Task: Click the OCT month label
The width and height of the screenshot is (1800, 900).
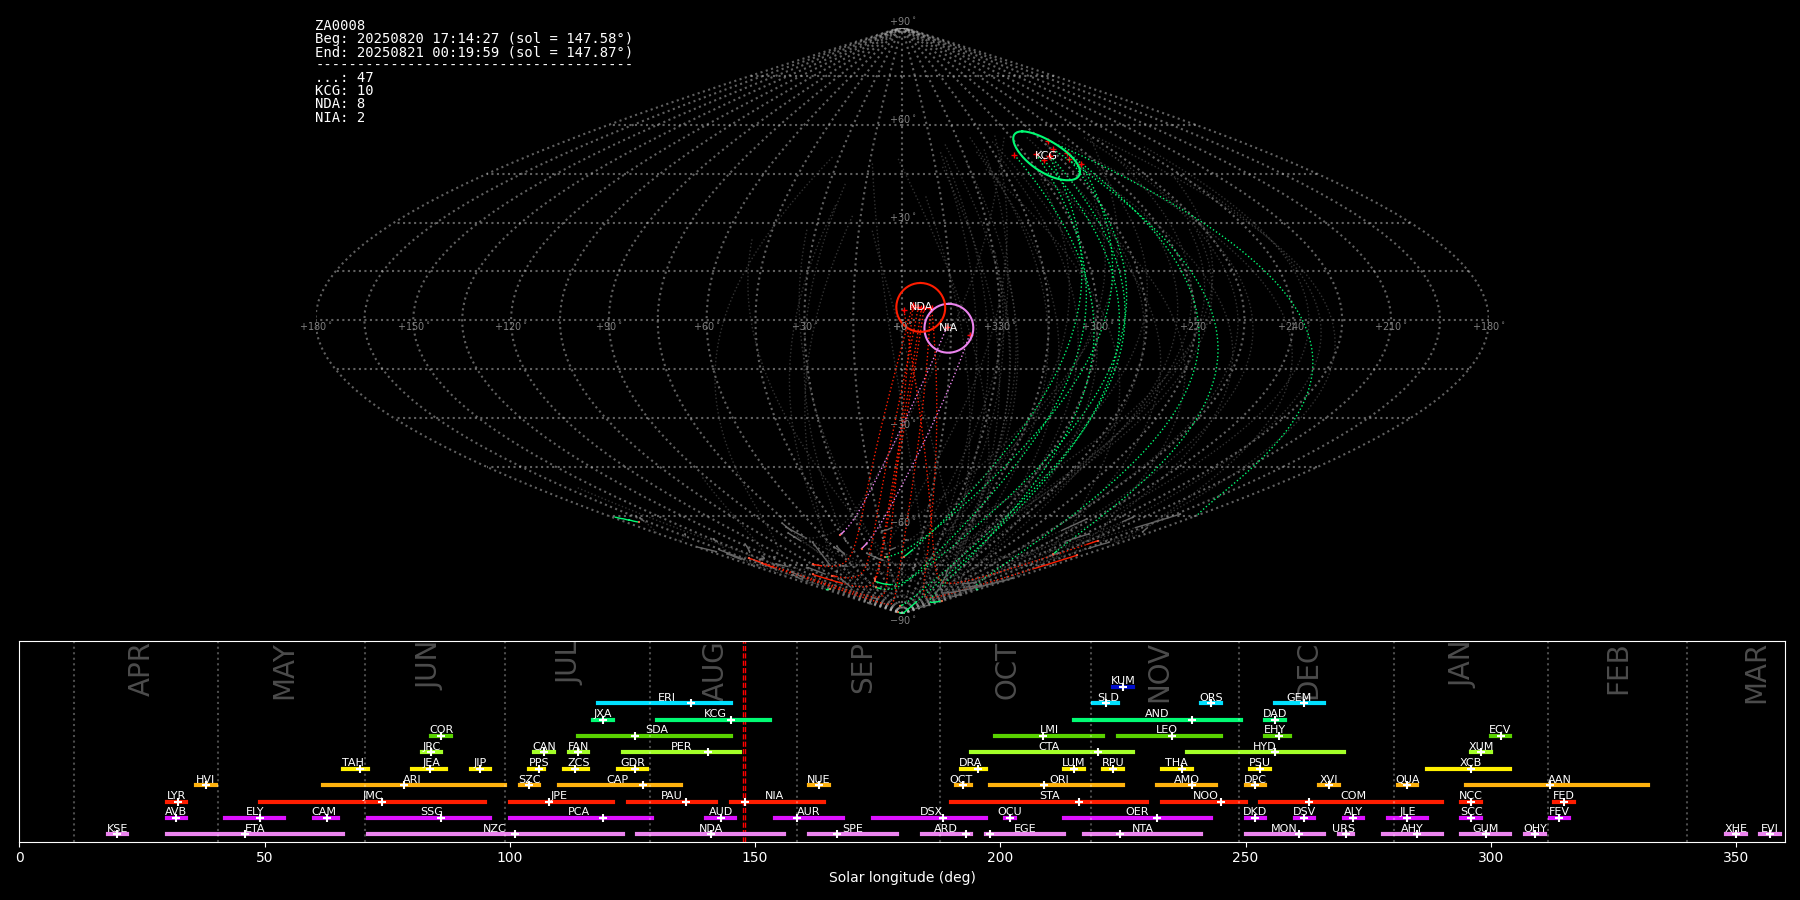Action: (1006, 672)
